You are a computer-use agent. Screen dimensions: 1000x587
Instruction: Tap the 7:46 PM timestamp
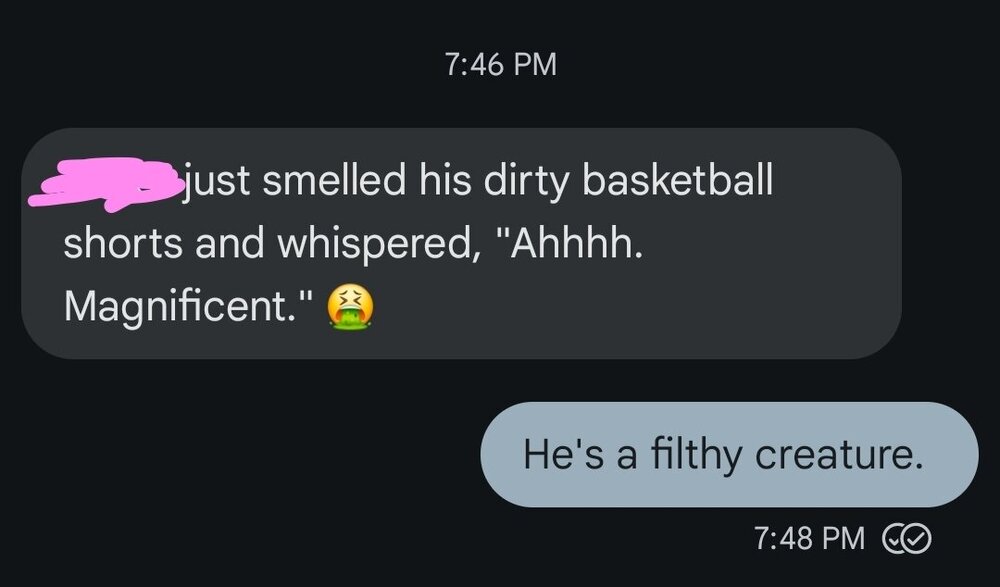click(500, 64)
